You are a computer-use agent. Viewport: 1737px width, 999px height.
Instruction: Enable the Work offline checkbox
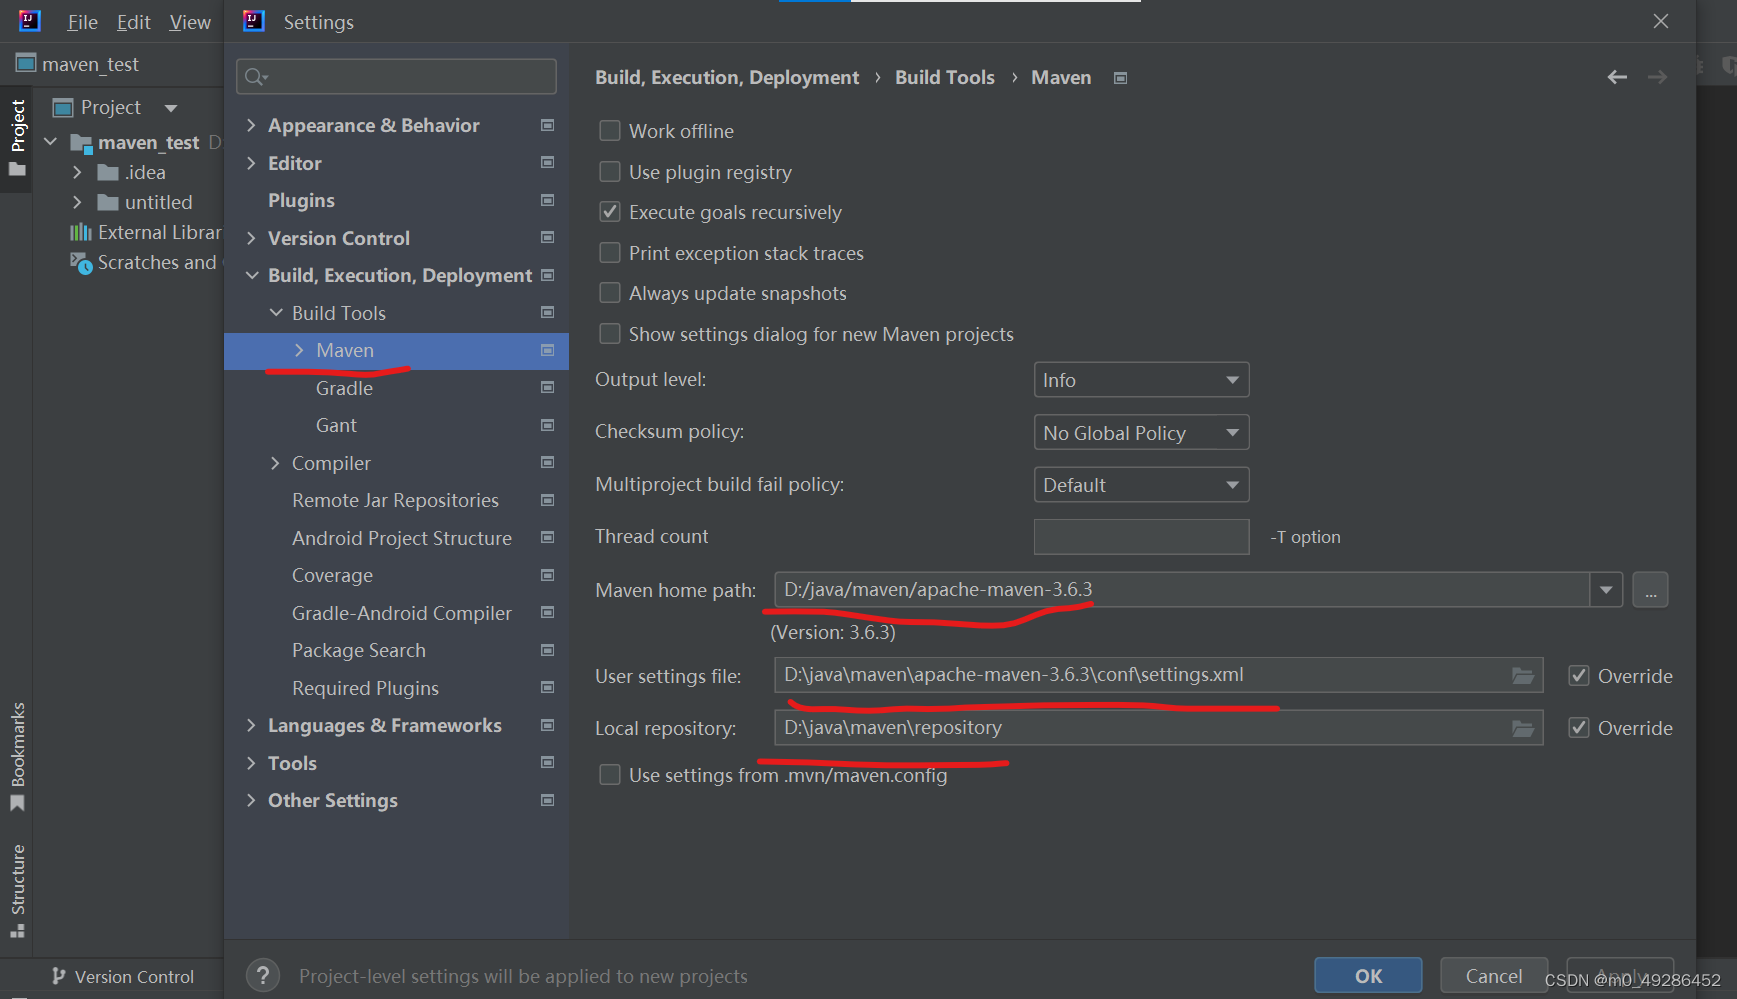point(610,131)
